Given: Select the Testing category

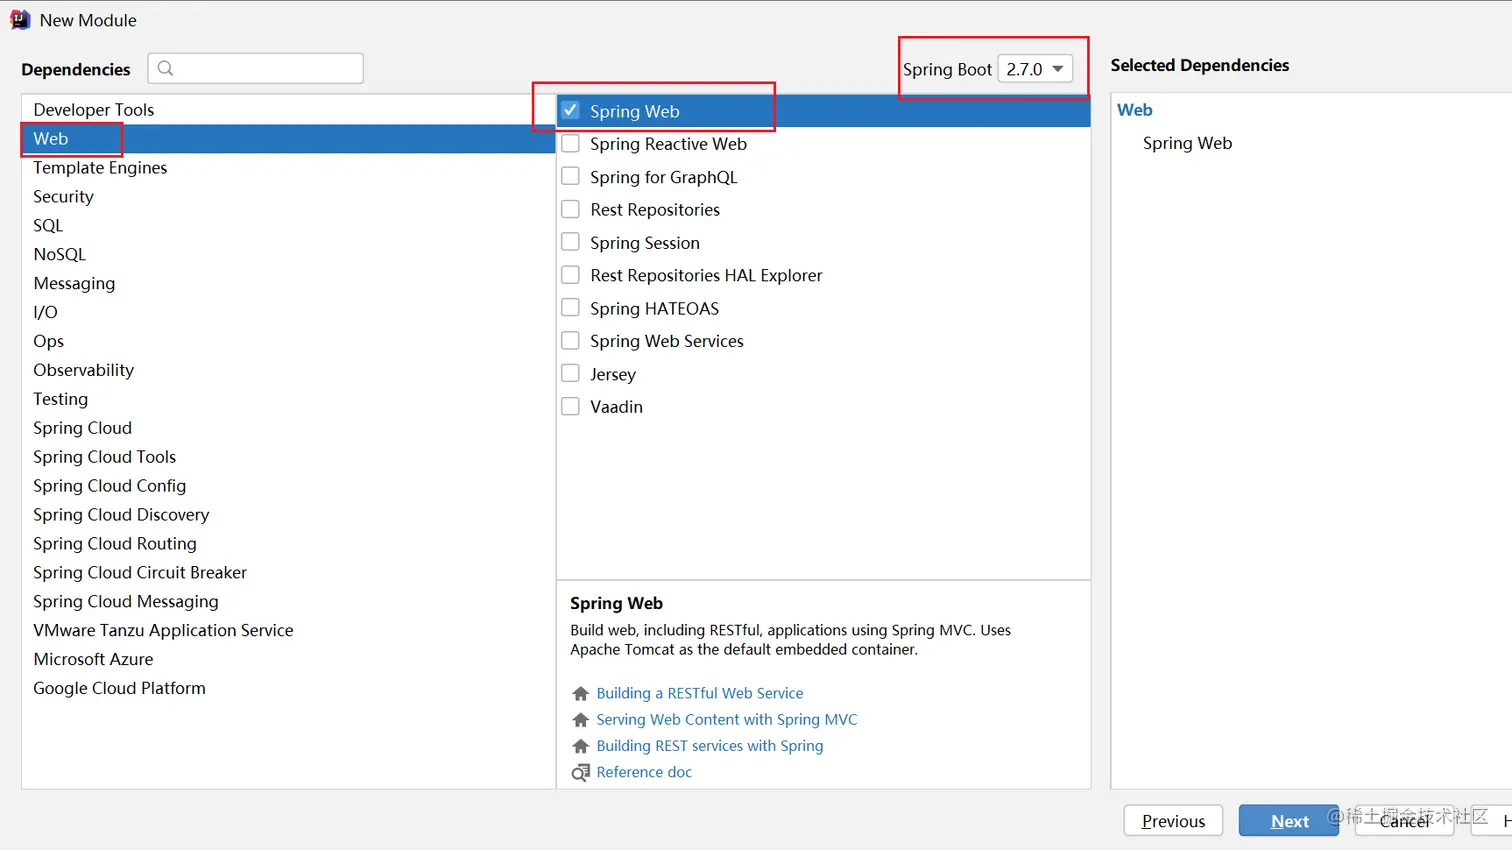Looking at the screenshot, I should point(288,399).
